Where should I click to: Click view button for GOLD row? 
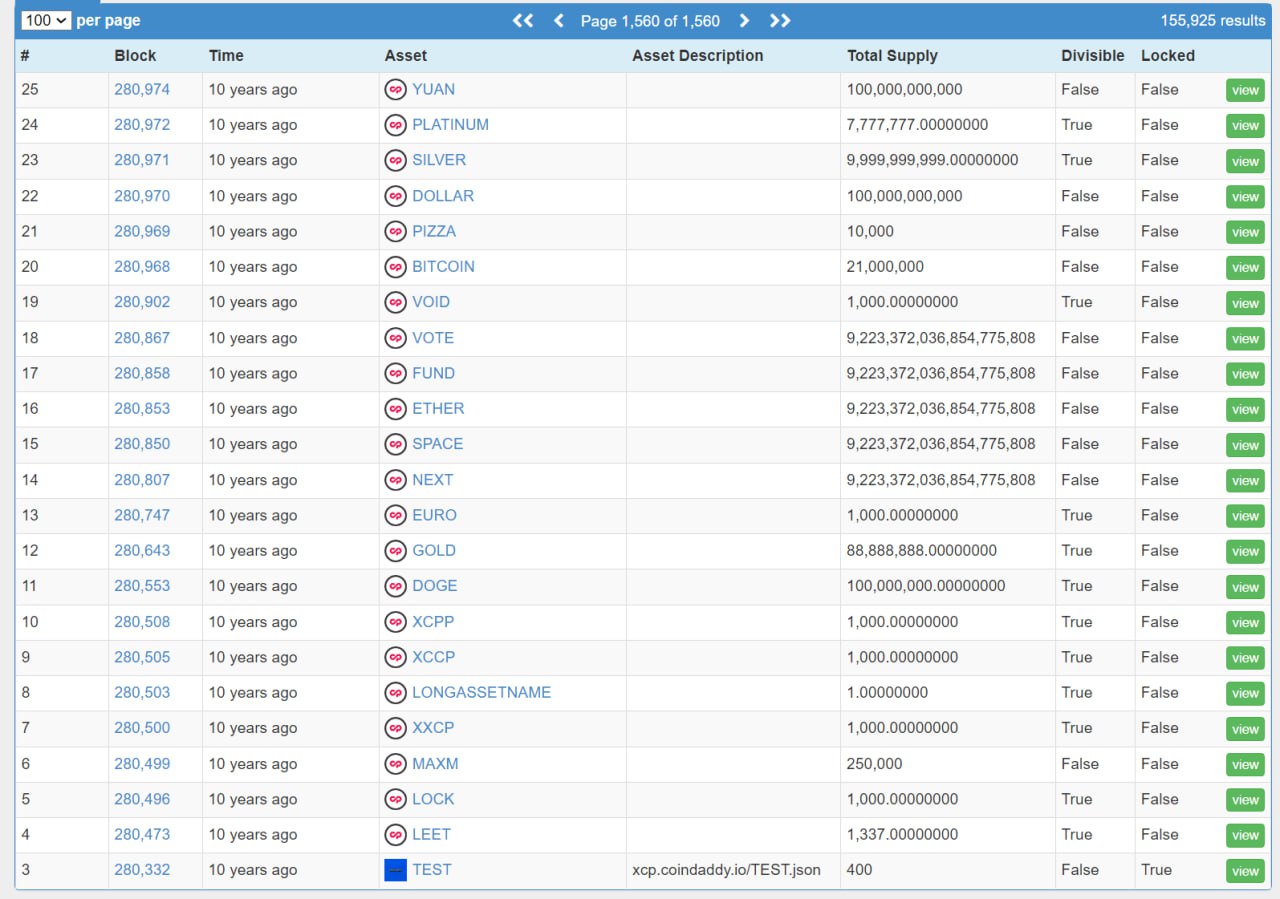point(1245,551)
